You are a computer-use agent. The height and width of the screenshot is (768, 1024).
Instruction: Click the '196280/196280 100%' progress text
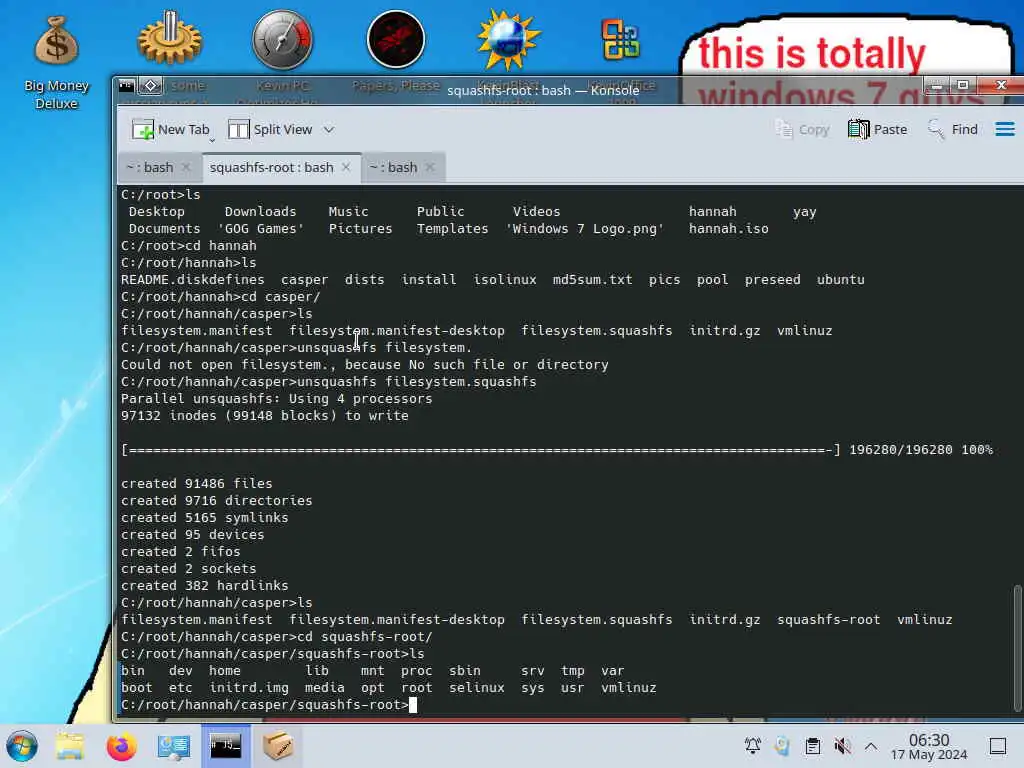tap(921, 449)
